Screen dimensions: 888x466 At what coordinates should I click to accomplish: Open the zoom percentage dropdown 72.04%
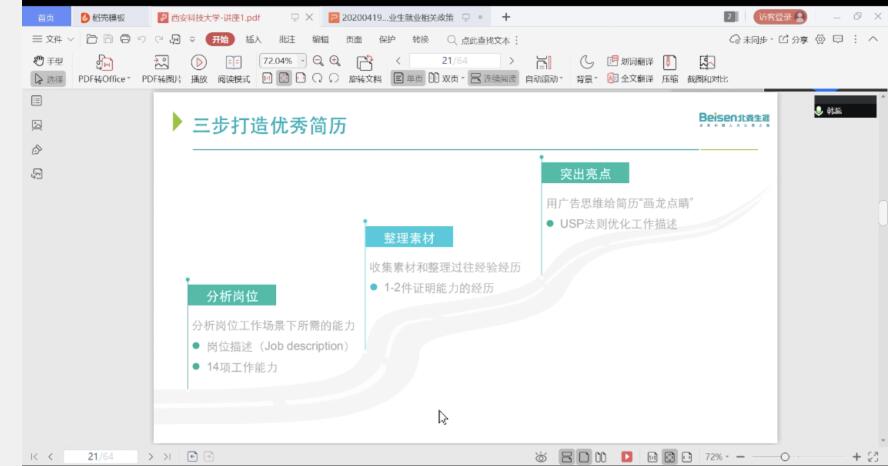283,61
